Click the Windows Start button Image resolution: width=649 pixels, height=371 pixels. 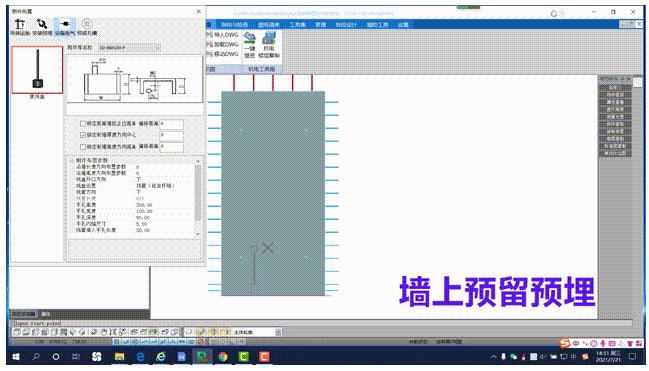coord(16,357)
